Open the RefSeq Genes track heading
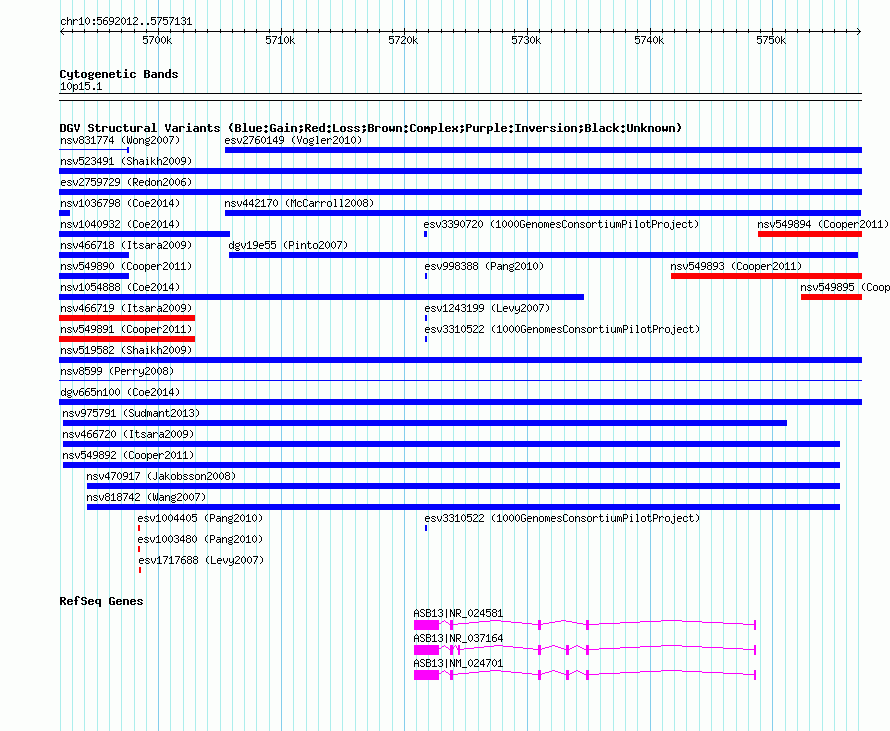The height and width of the screenshot is (731, 890). point(101,601)
